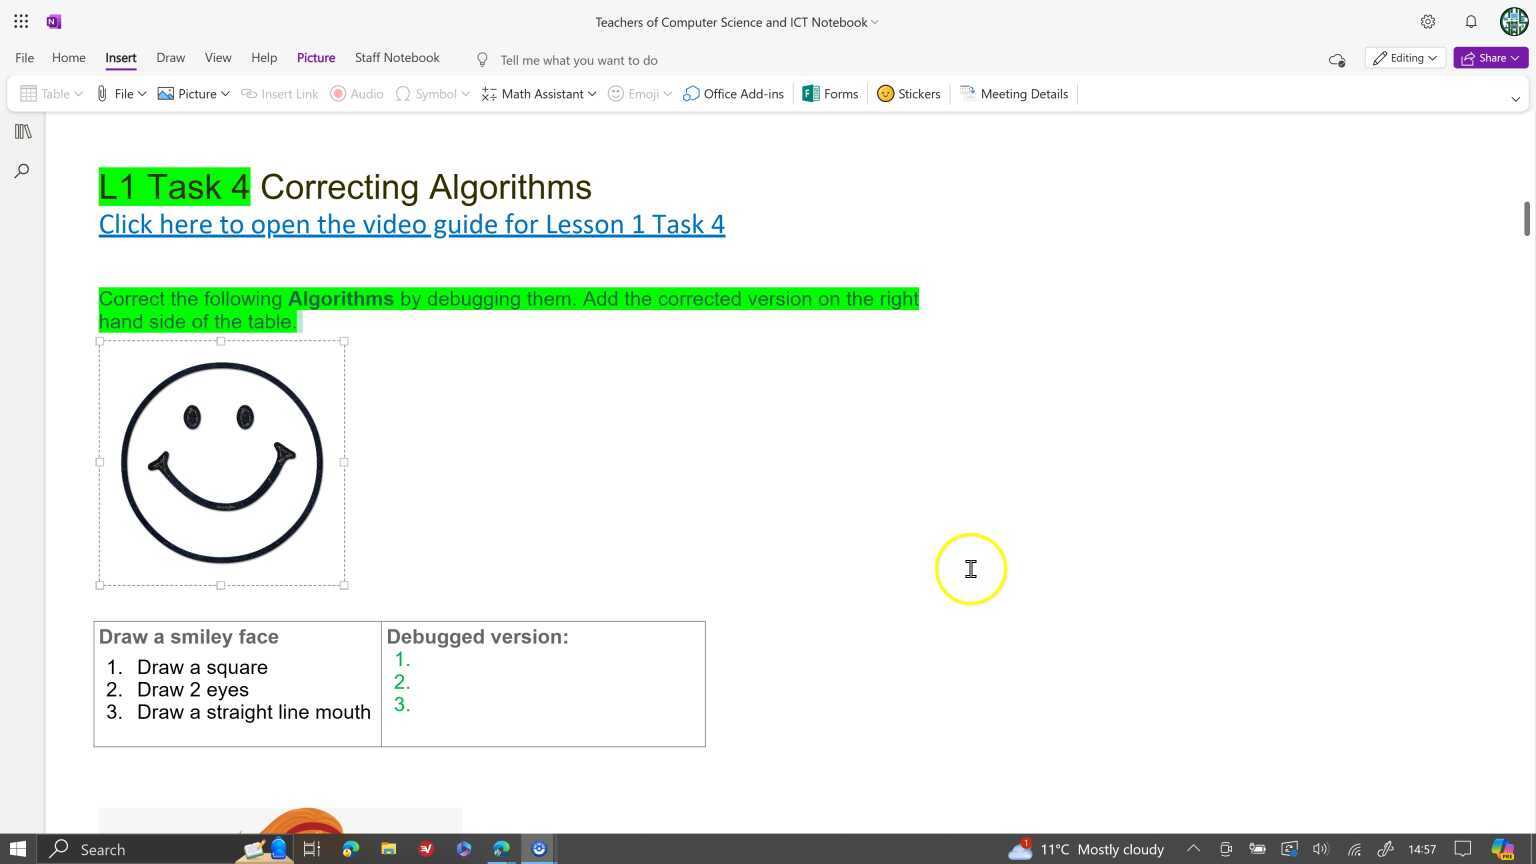Insert an Audio recording
The width and height of the screenshot is (1536, 864).
click(x=357, y=93)
